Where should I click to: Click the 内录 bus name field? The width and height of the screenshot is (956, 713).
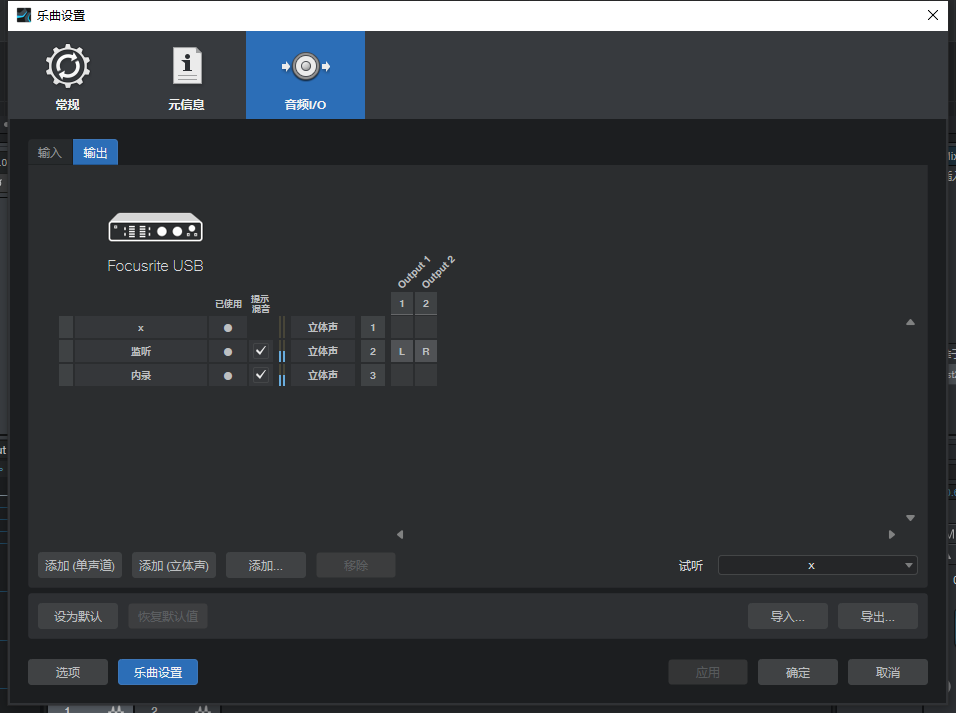(x=140, y=375)
